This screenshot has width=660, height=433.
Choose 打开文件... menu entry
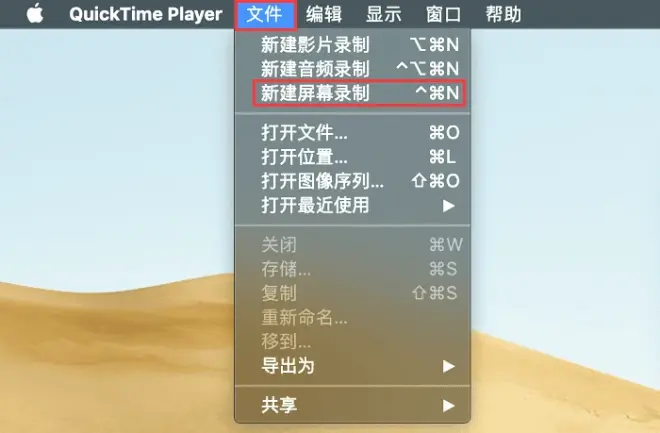coord(352,133)
